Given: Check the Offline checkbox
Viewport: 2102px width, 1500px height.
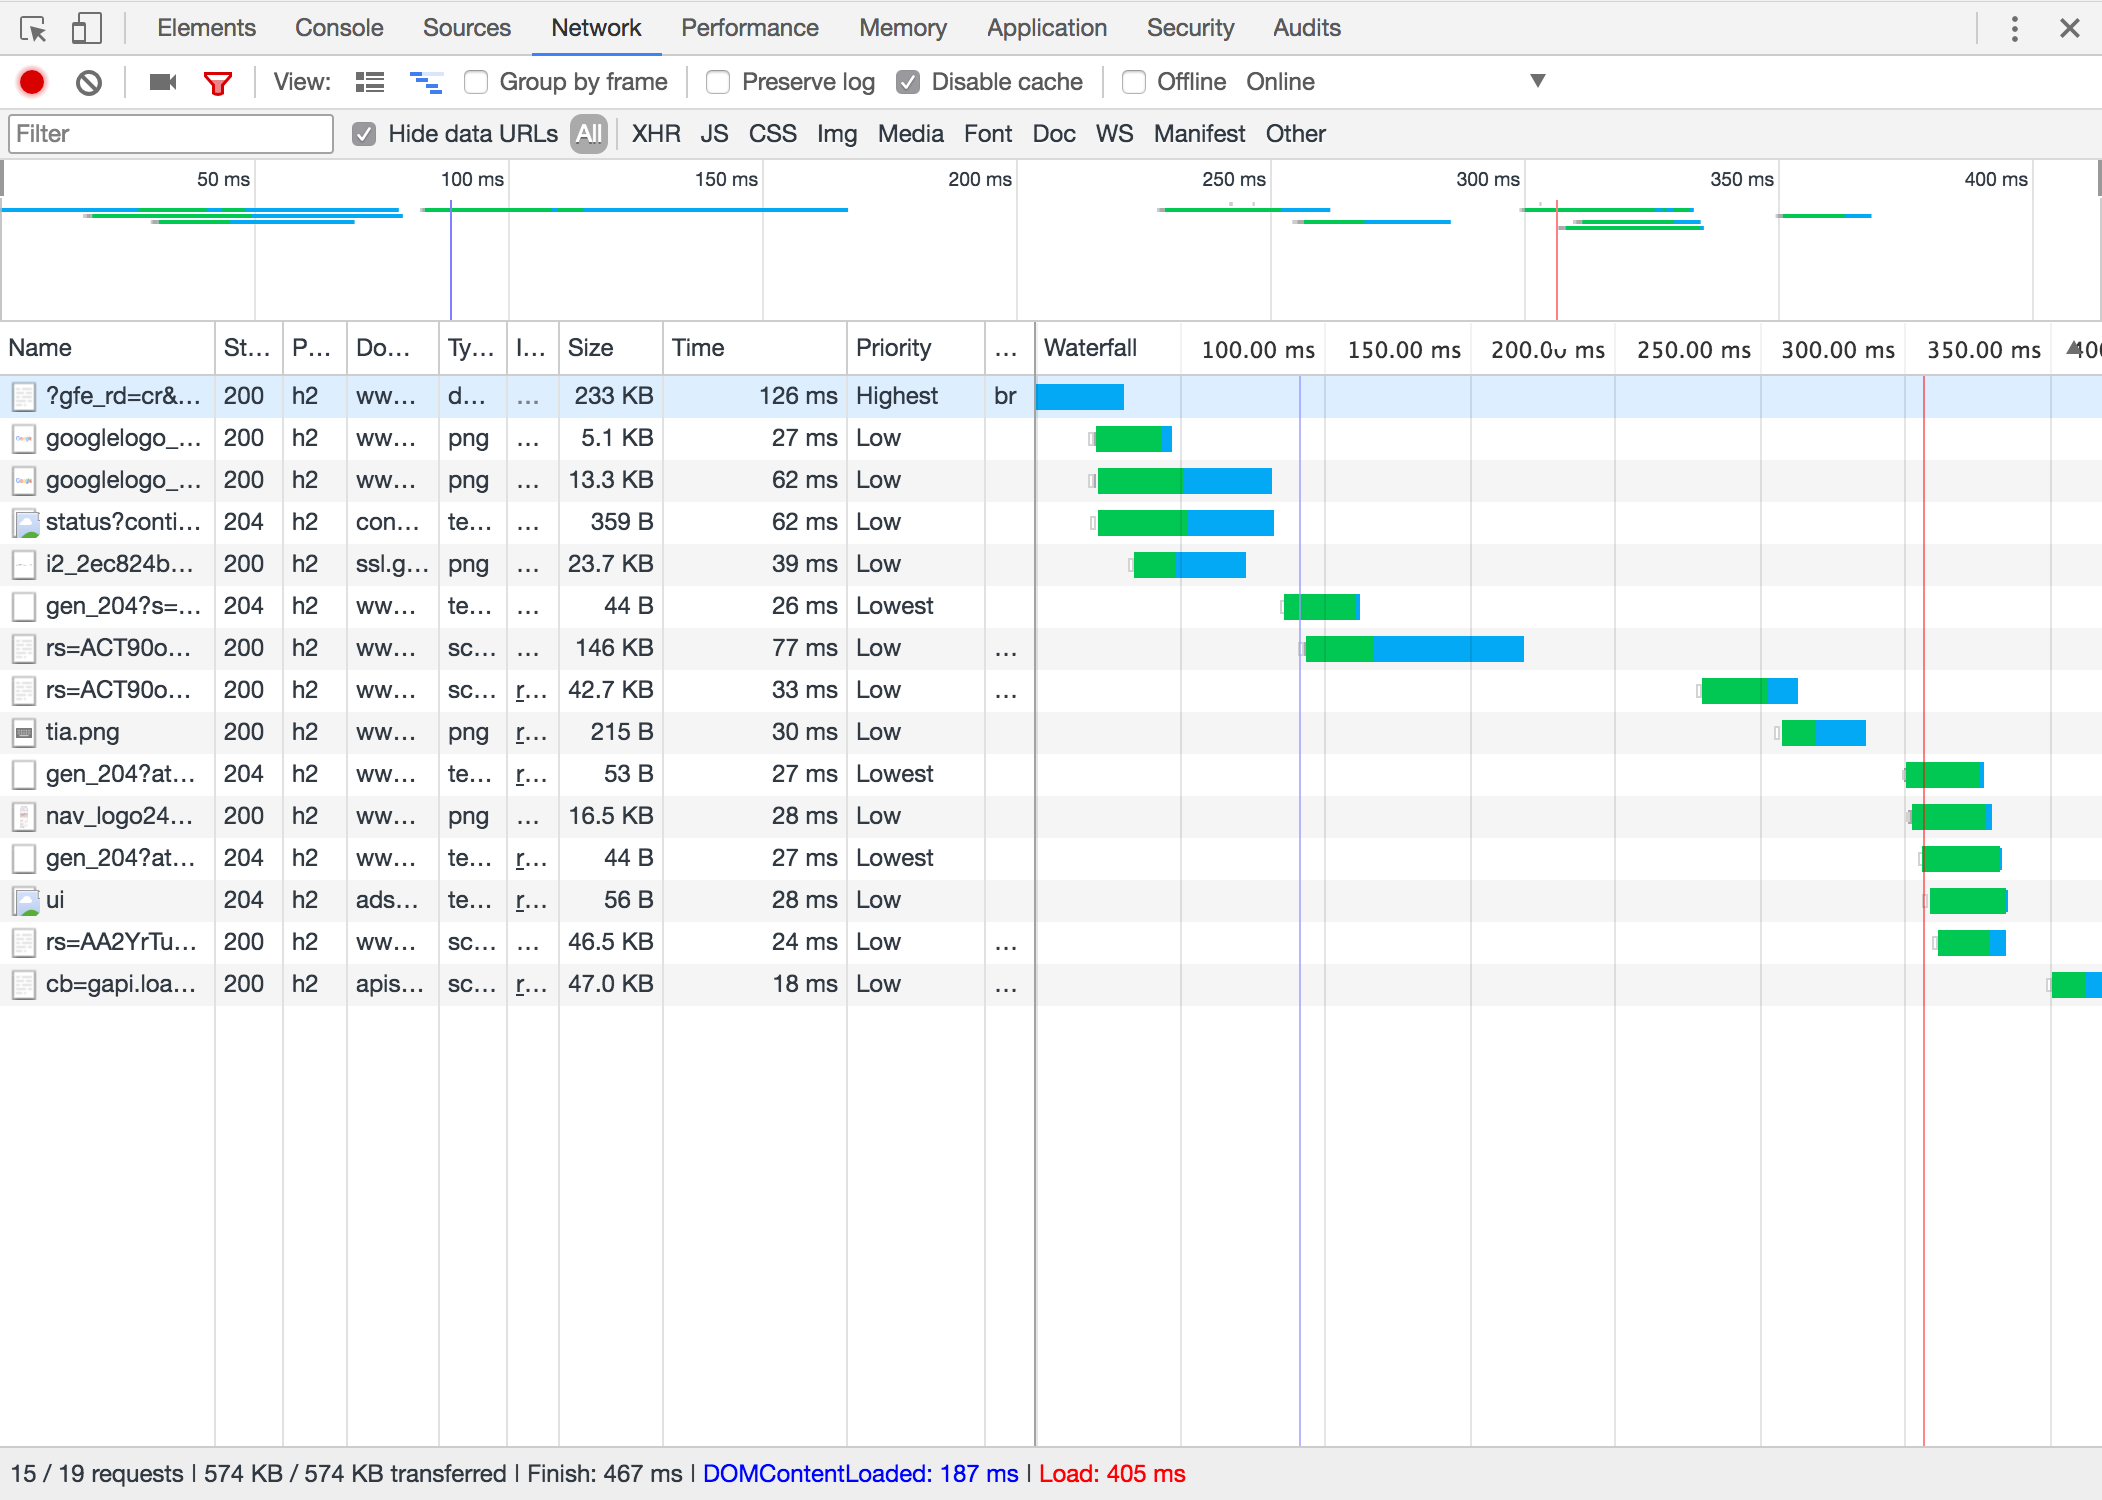Looking at the screenshot, I should pyautogui.click(x=1134, y=82).
